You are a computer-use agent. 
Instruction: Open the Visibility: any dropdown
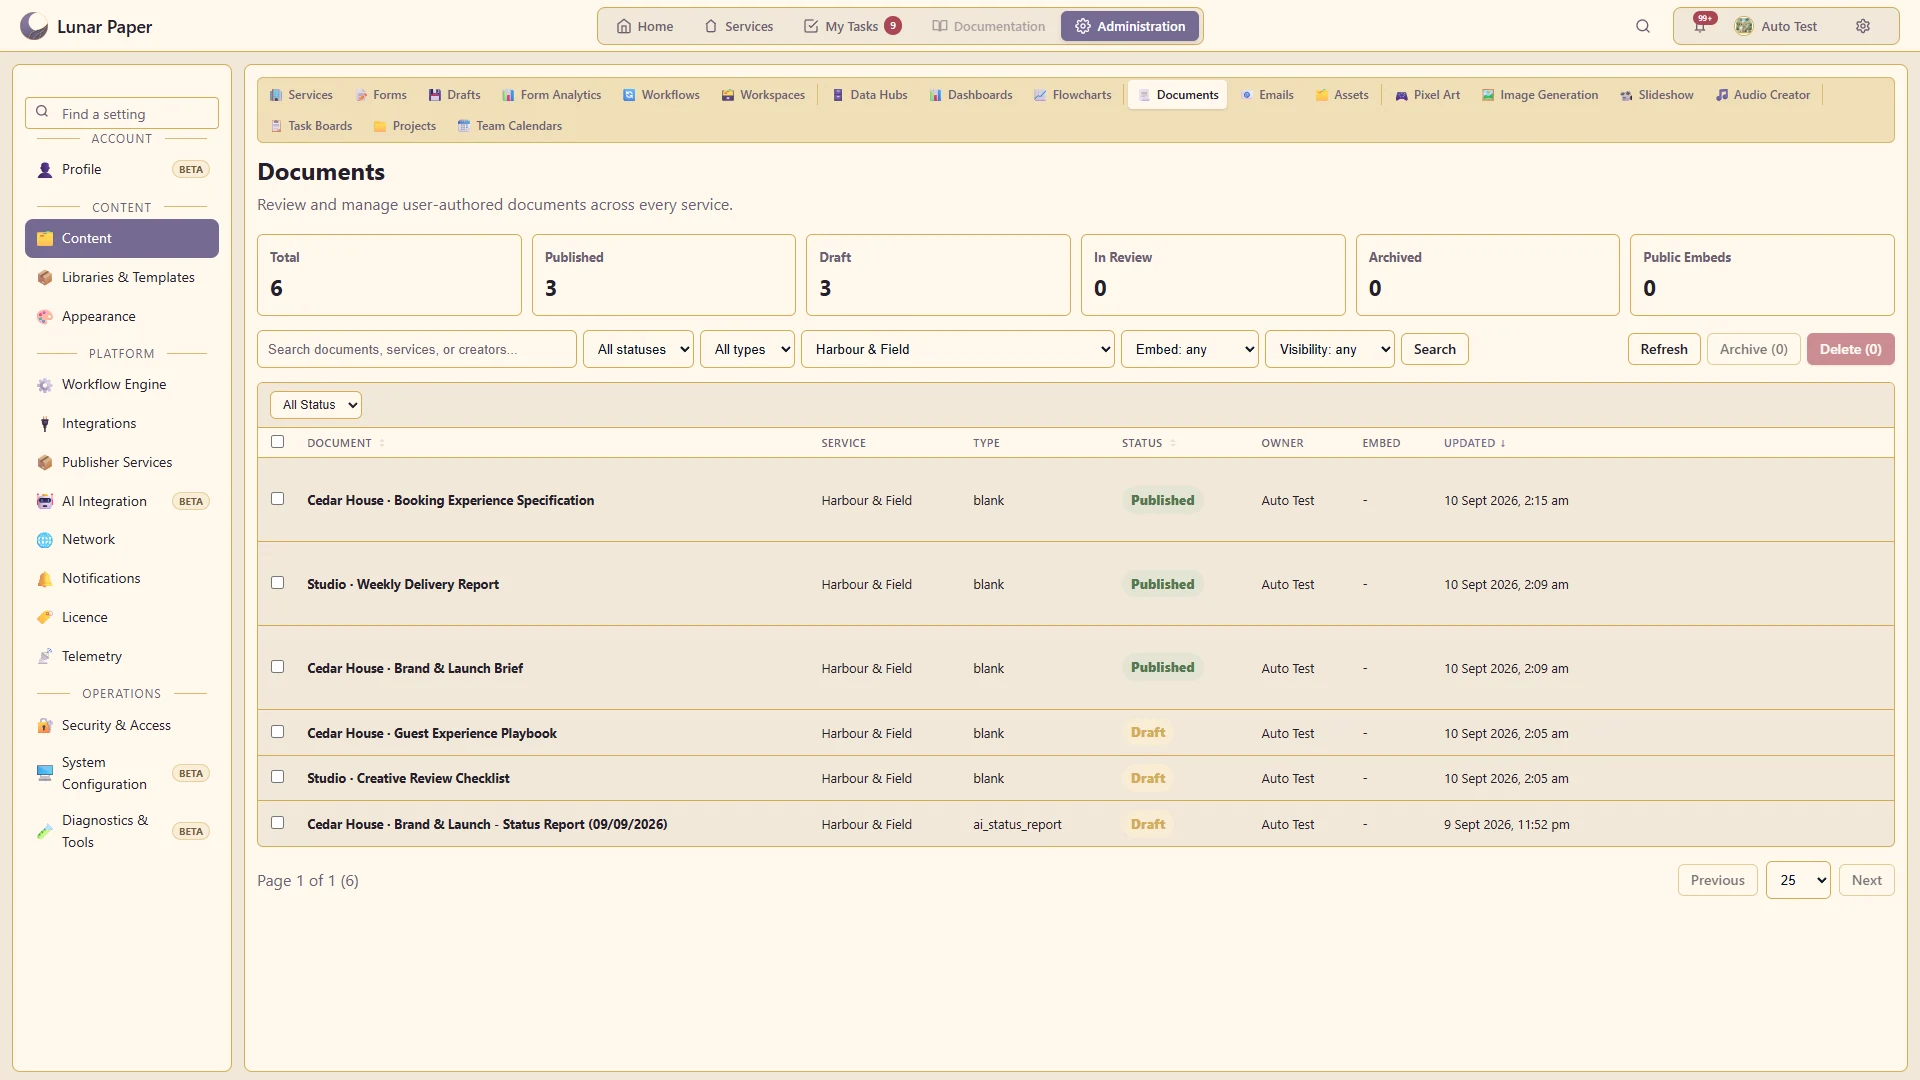coord(1330,349)
